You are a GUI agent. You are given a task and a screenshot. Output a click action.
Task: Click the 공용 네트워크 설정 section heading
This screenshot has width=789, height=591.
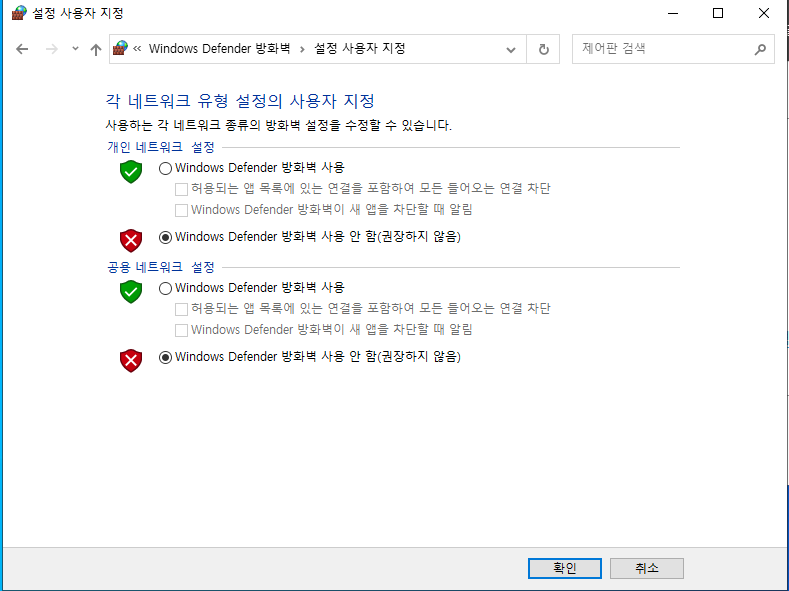pyautogui.click(x=161, y=267)
